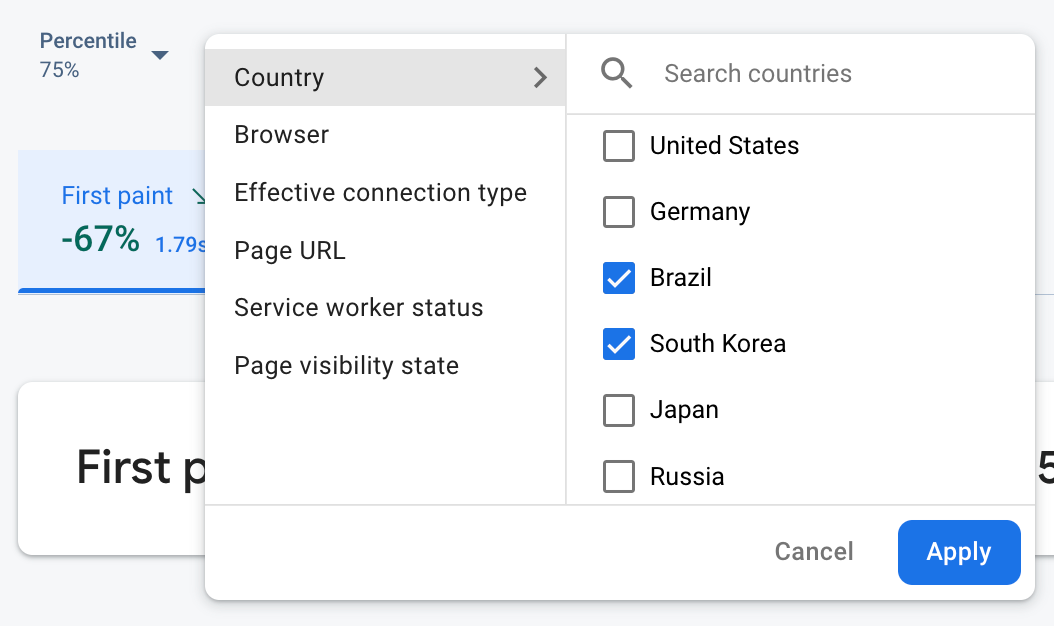Select the Browser filter option
The width and height of the screenshot is (1054, 626).
pos(281,135)
